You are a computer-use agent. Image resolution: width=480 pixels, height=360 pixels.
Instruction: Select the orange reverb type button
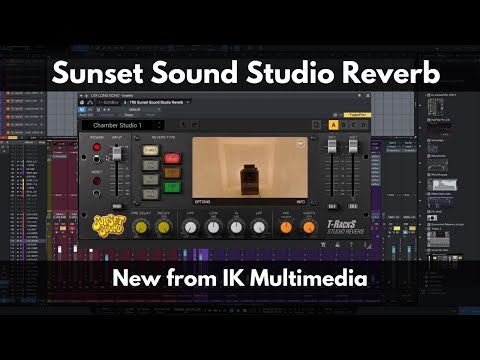tap(172, 172)
